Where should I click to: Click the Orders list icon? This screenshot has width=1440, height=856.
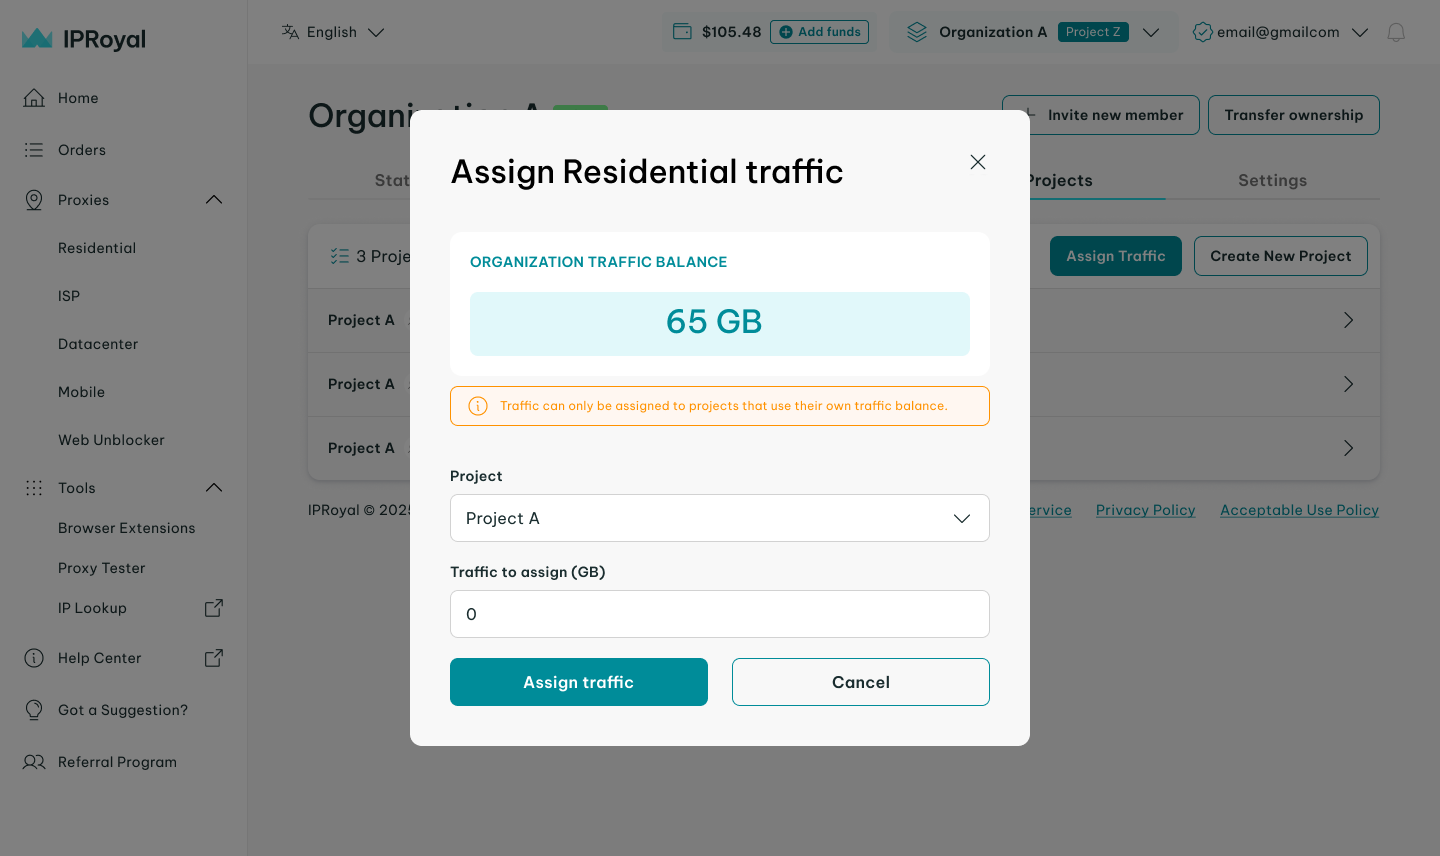(34, 150)
